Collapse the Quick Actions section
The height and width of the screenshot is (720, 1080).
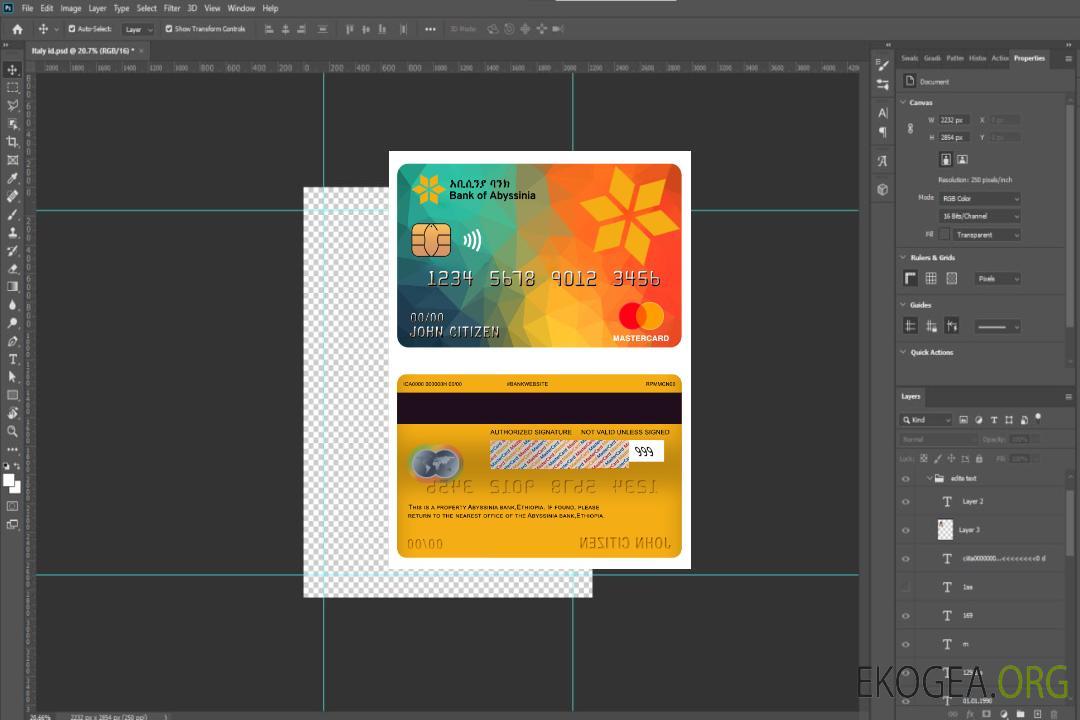click(903, 352)
